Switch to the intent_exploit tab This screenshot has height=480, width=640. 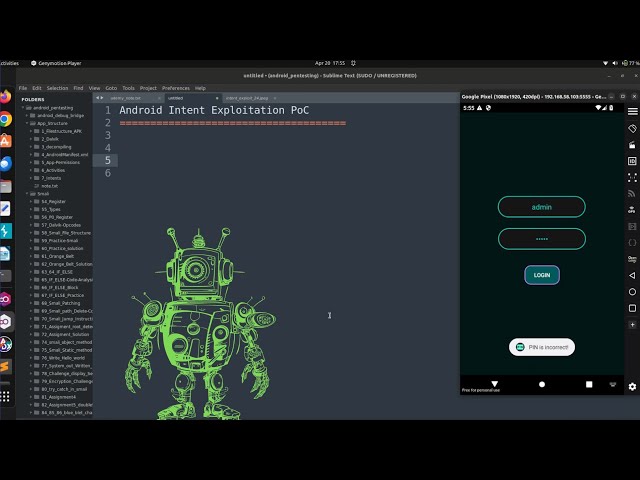[x=247, y=98]
